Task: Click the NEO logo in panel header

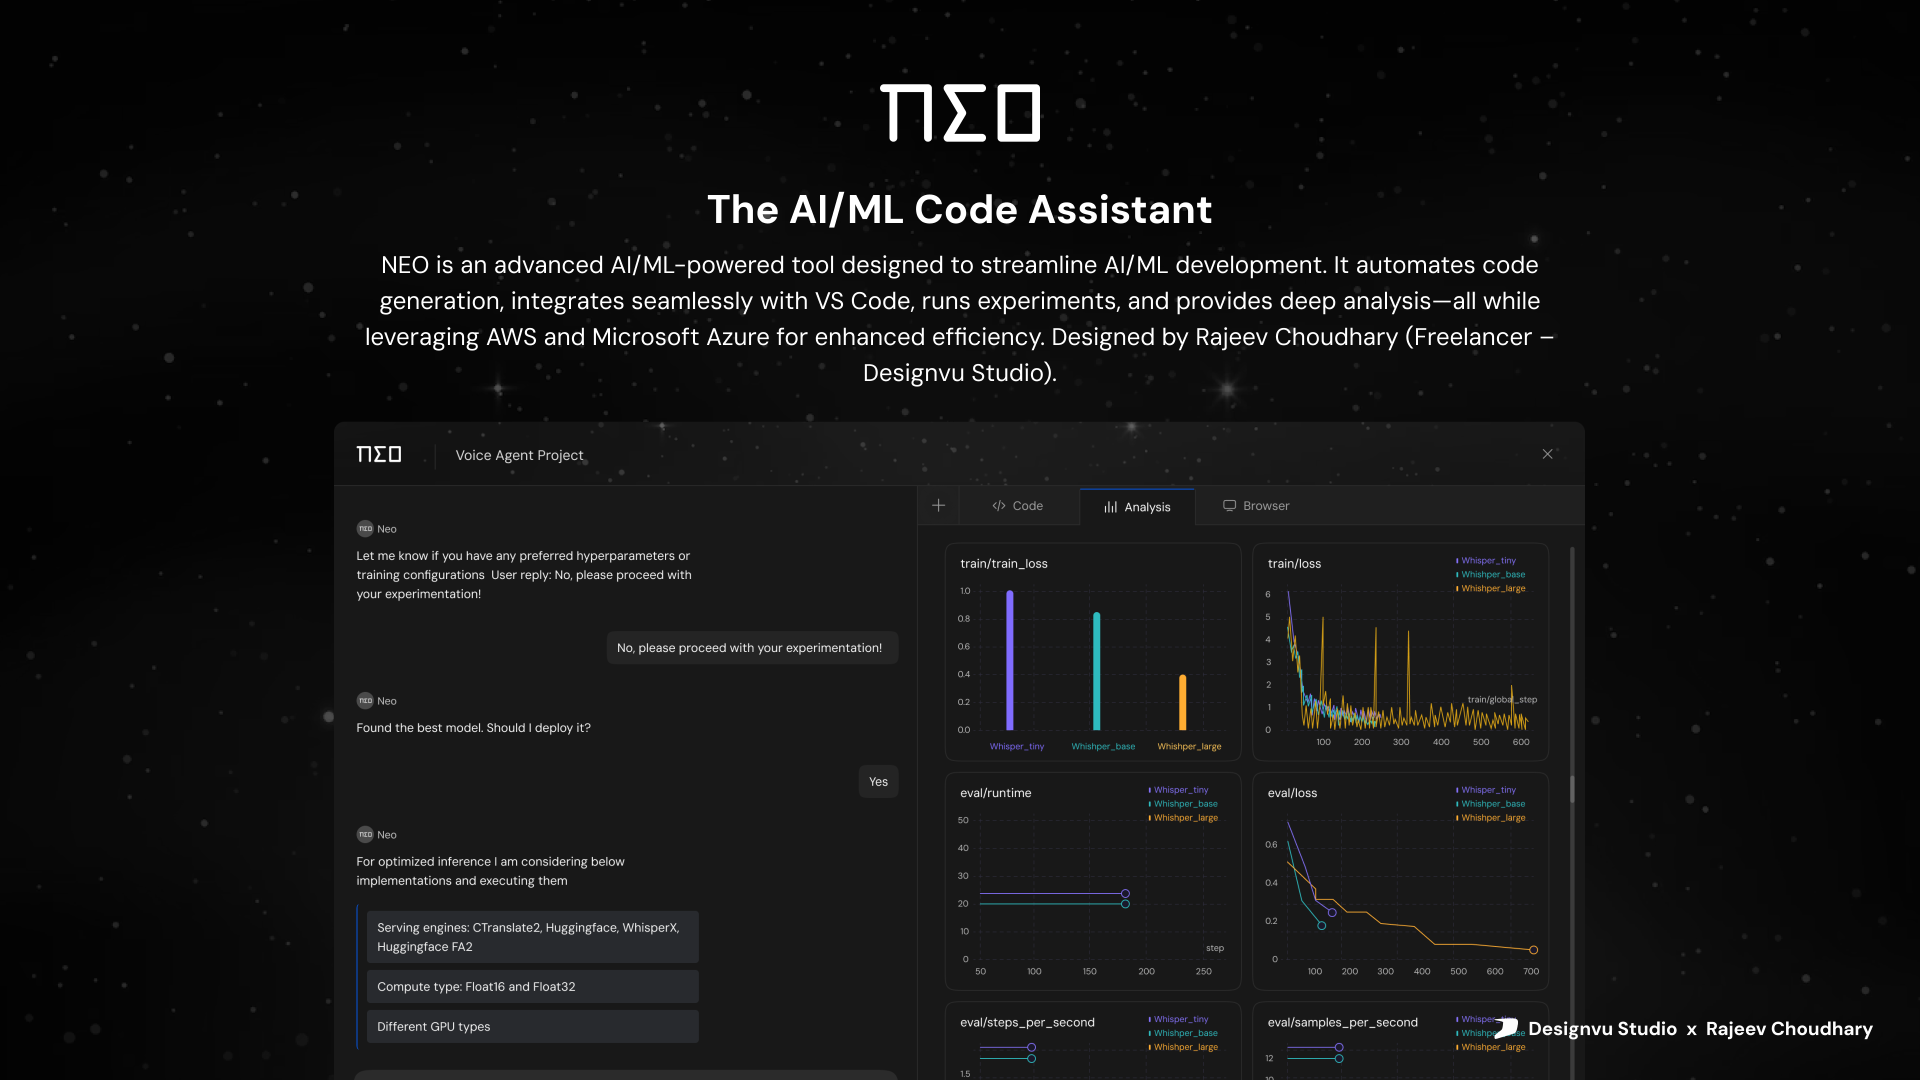Action: [379, 455]
